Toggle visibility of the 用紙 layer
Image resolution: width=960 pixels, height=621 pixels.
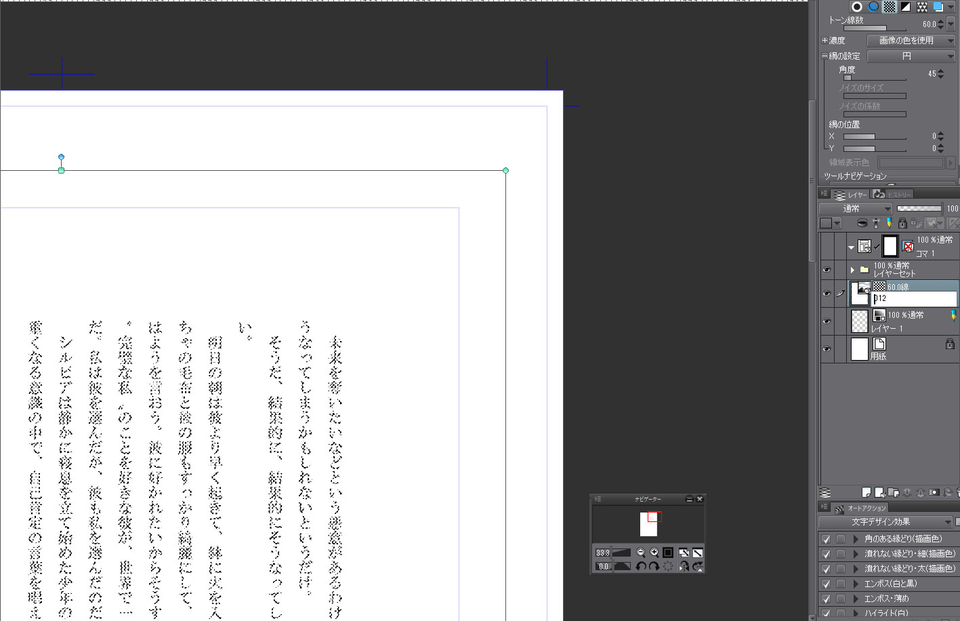tap(827, 348)
